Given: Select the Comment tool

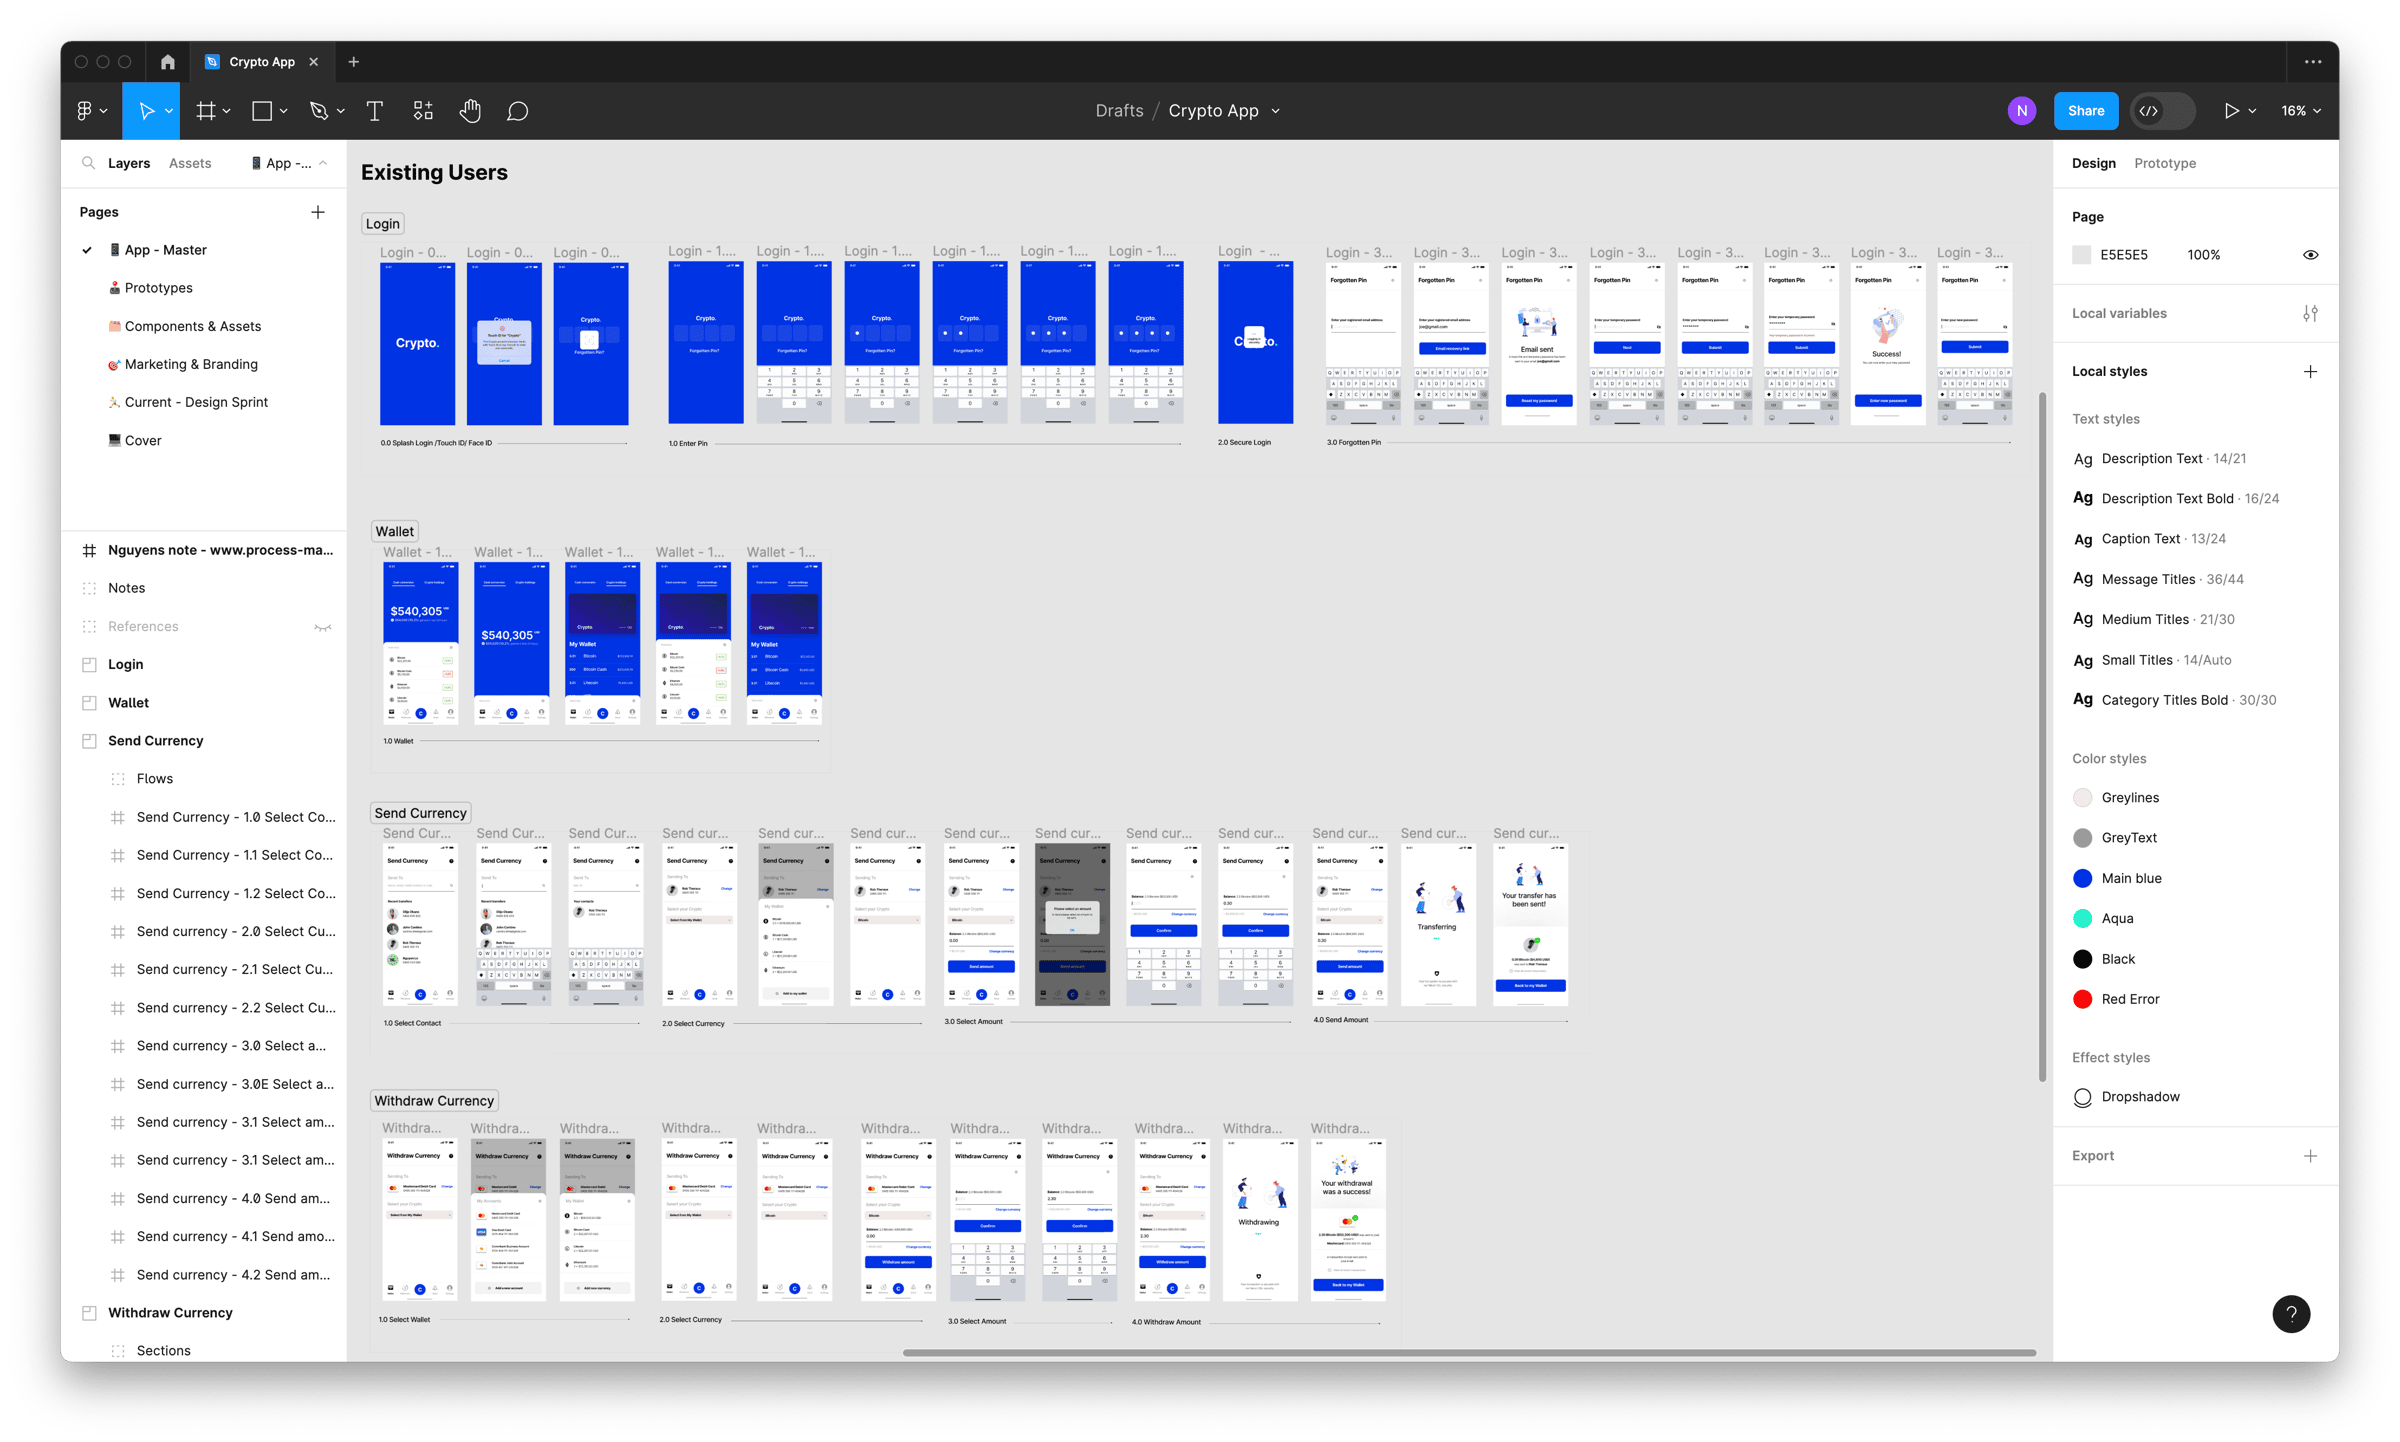Looking at the screenshot, I should tap(517, 111).
